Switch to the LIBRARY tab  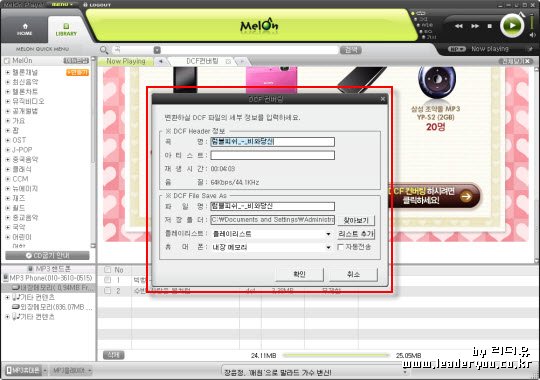66,30
